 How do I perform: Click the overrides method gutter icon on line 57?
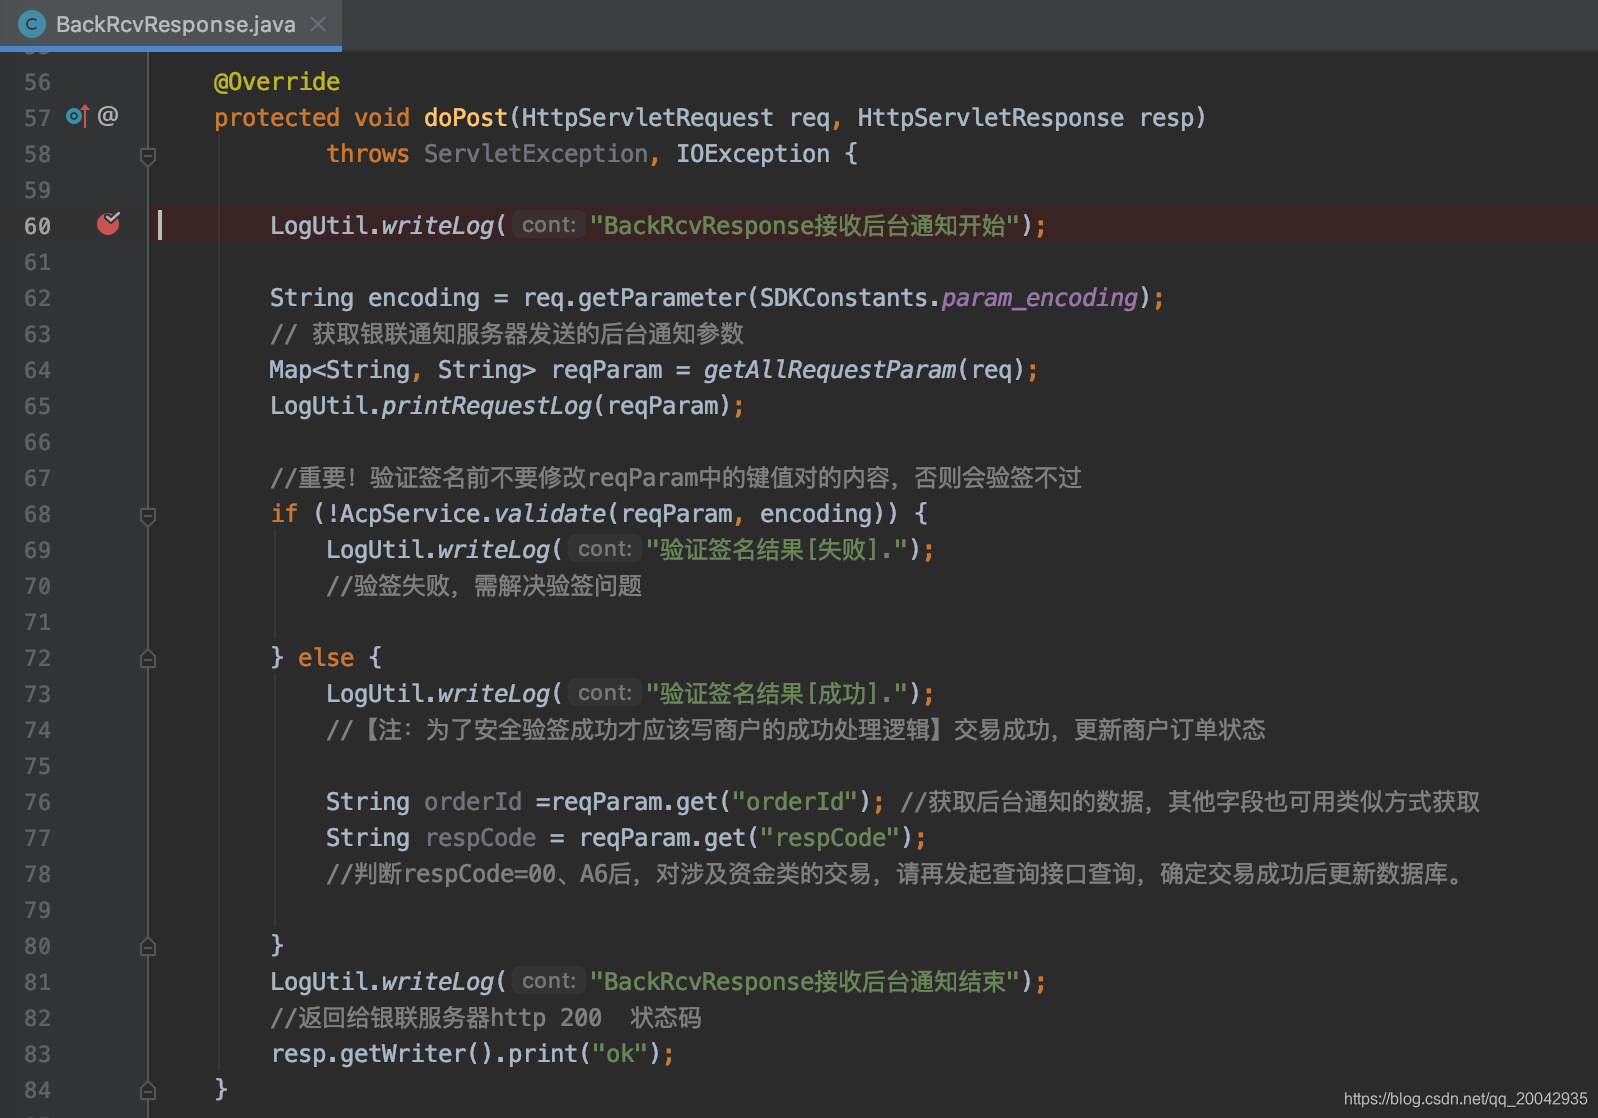tap(78, 116)
